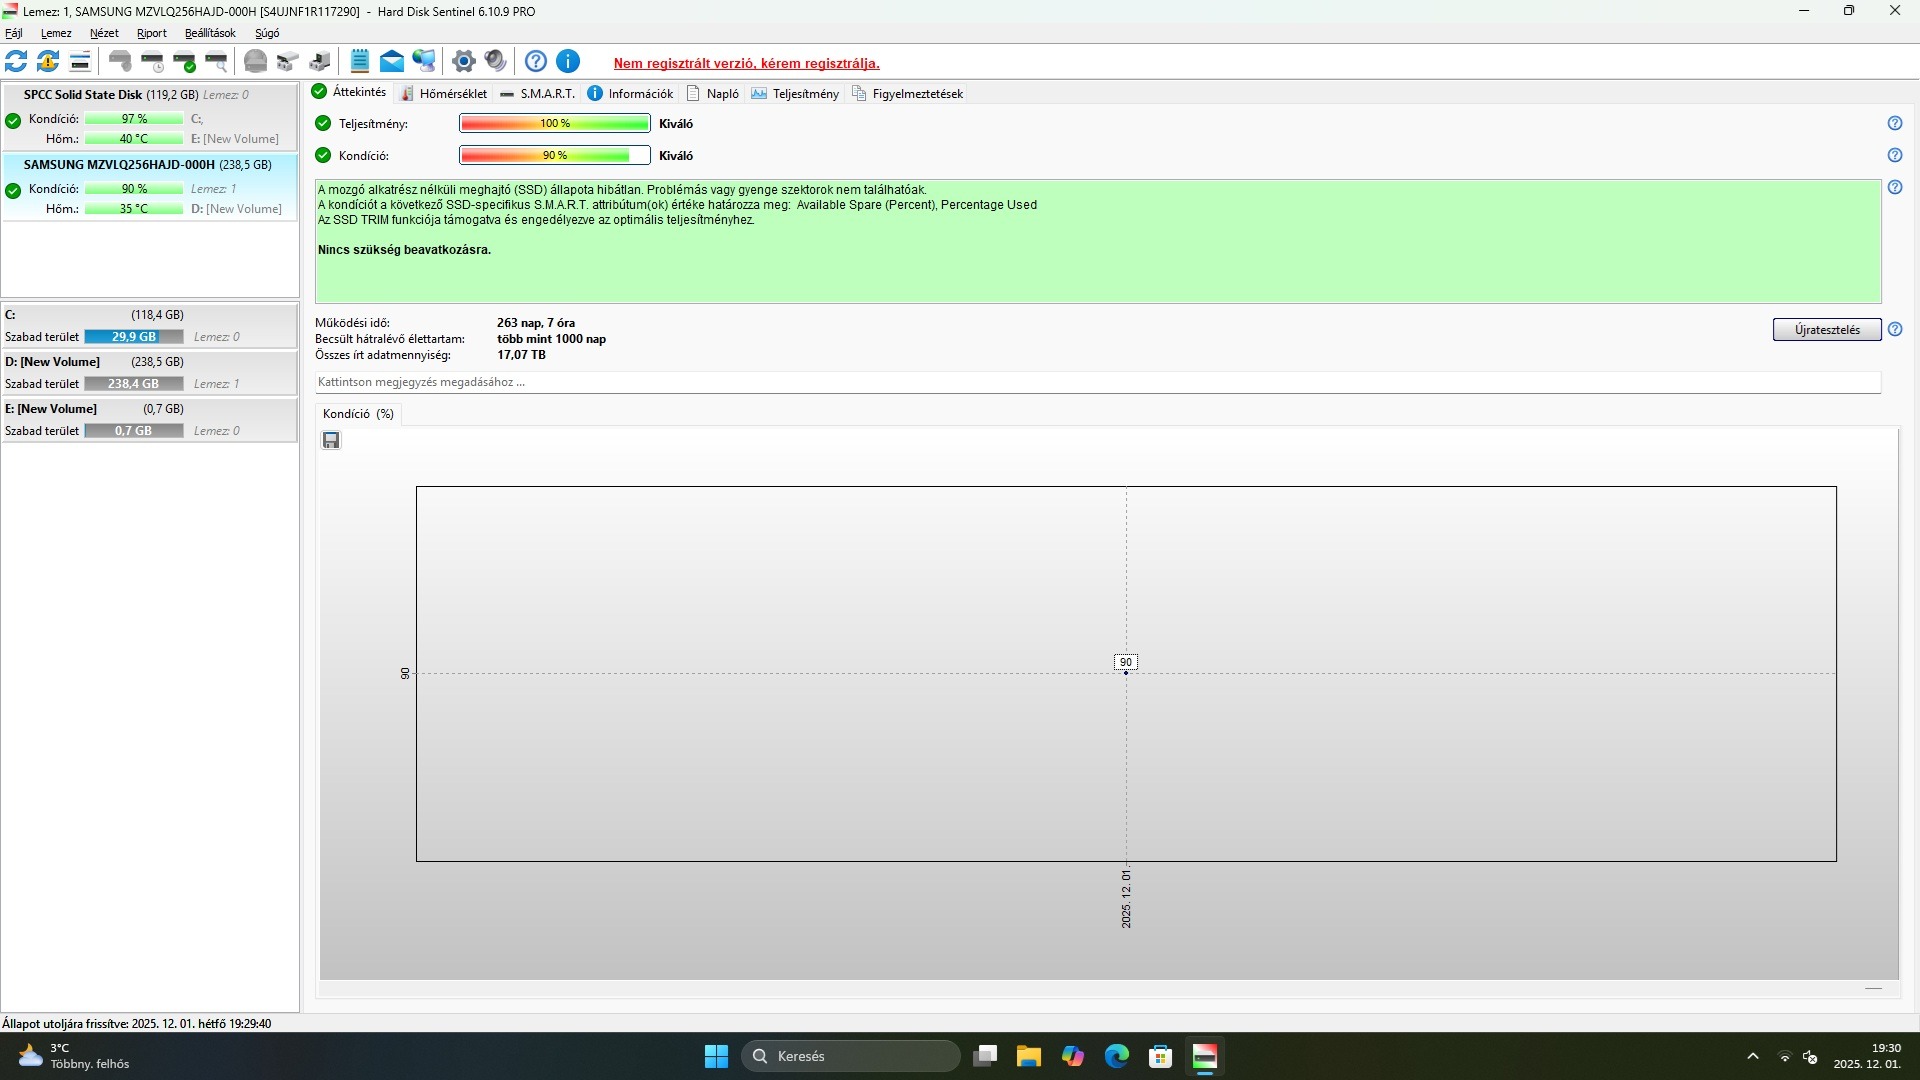
Task: Click the unregistered version registration link
Action: pos(746,63)
